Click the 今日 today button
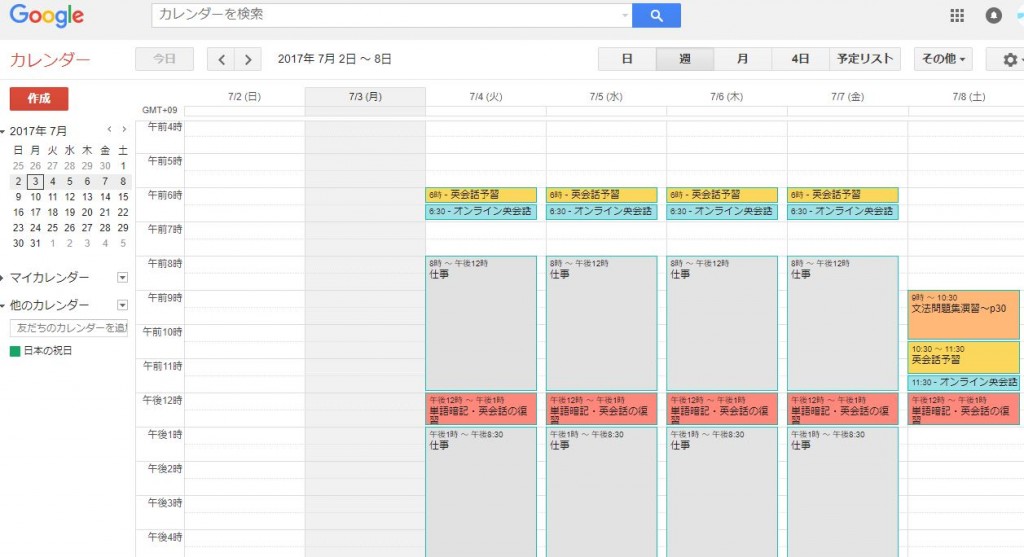Image resolution: width=1024 pixels, height=557 pixels. 165,59
